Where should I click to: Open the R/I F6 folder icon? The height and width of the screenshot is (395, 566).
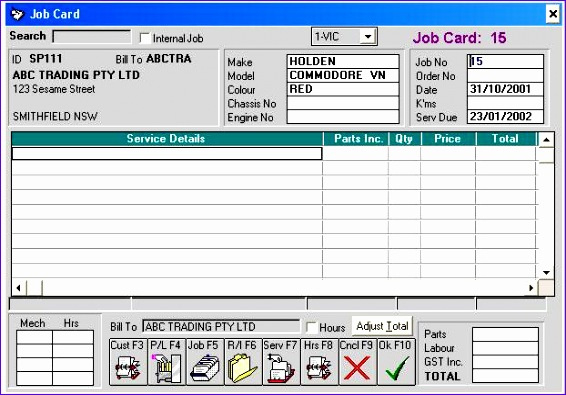(x=243, y=362)
